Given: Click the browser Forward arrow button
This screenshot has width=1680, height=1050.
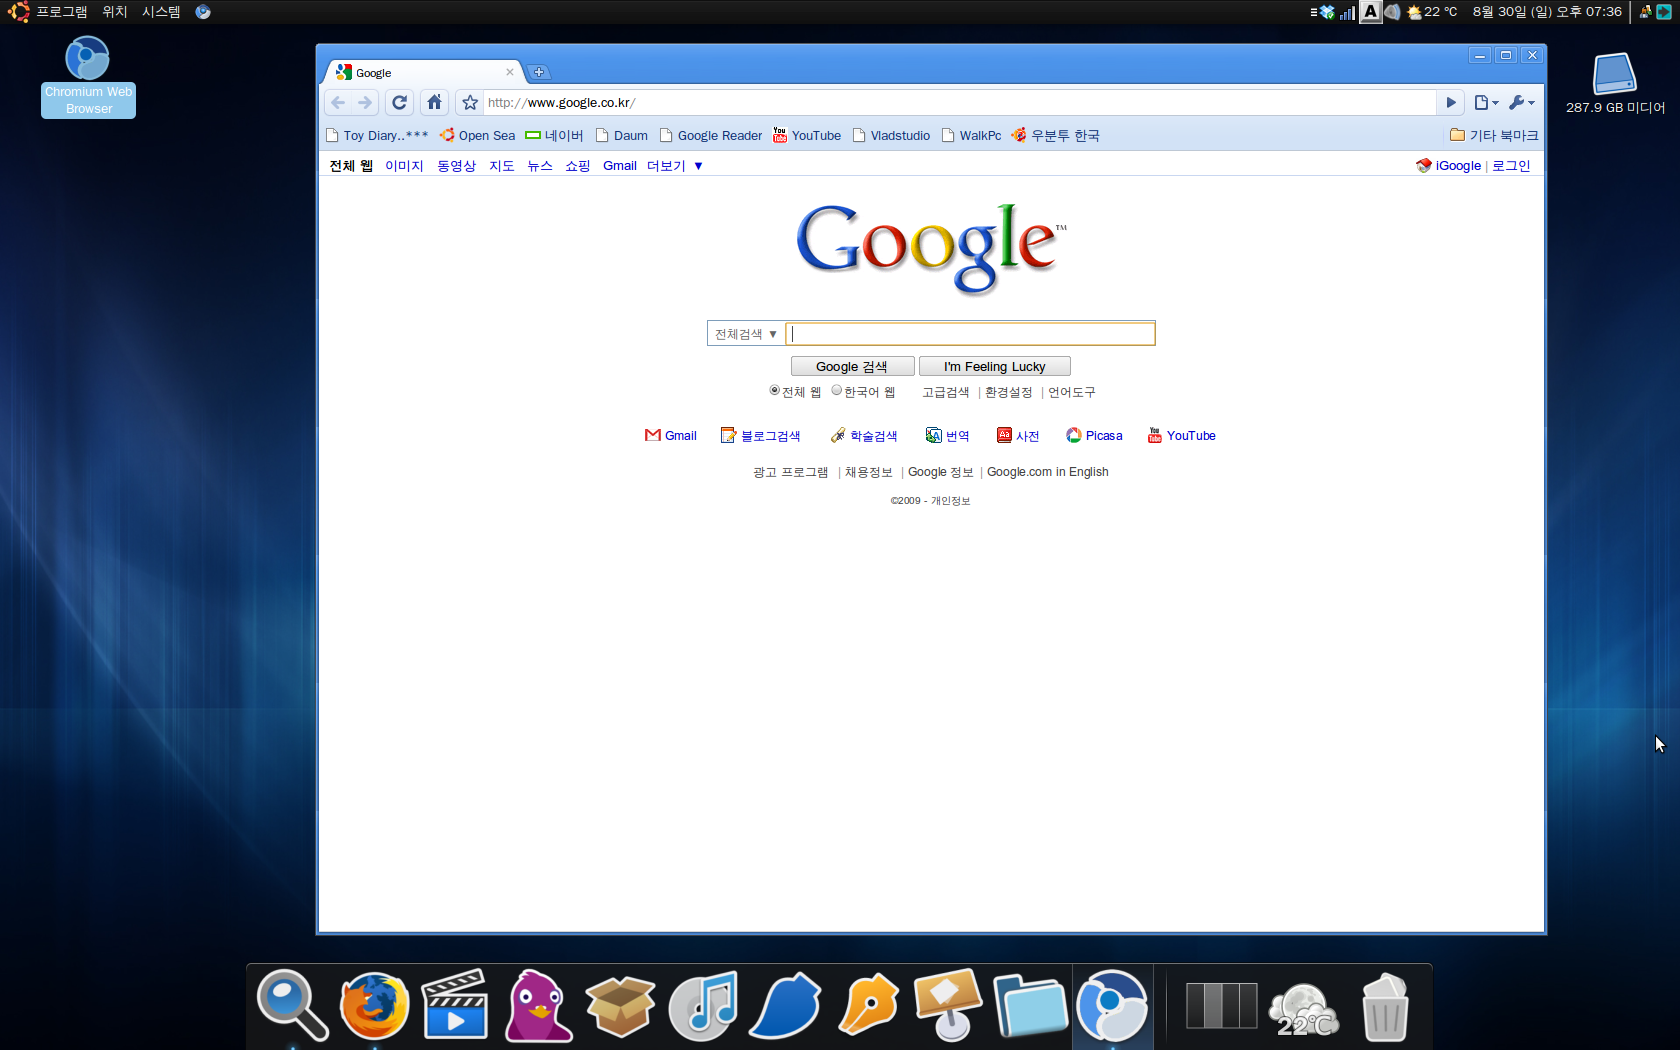Looking at the screenshot, I should (x=365, y=102).
